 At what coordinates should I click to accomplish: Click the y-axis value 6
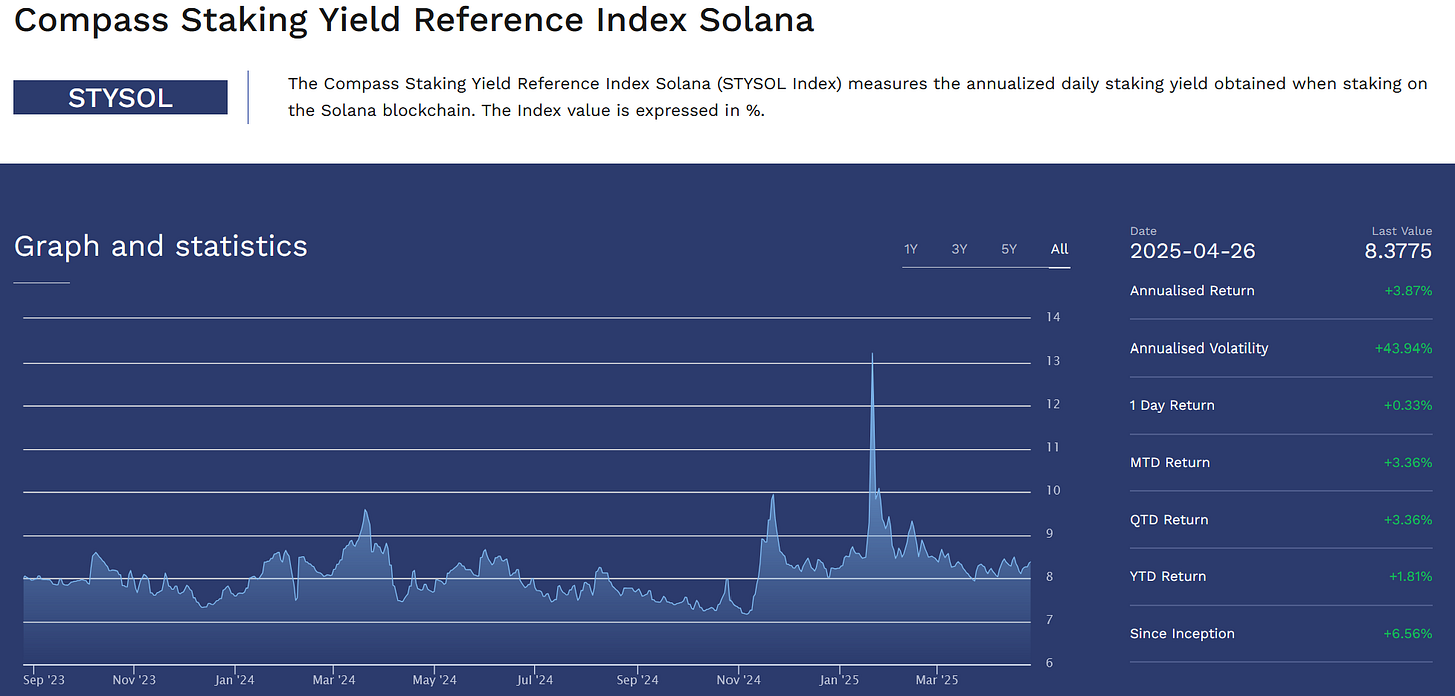1050,663
